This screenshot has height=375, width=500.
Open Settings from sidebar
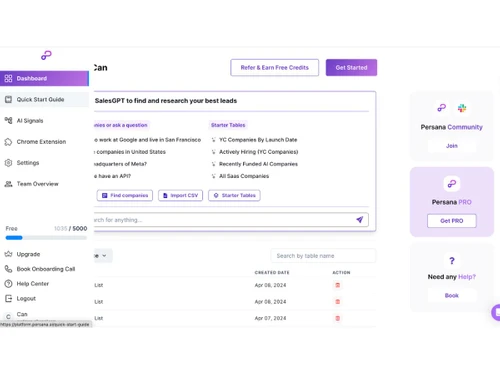coord(28,163)
